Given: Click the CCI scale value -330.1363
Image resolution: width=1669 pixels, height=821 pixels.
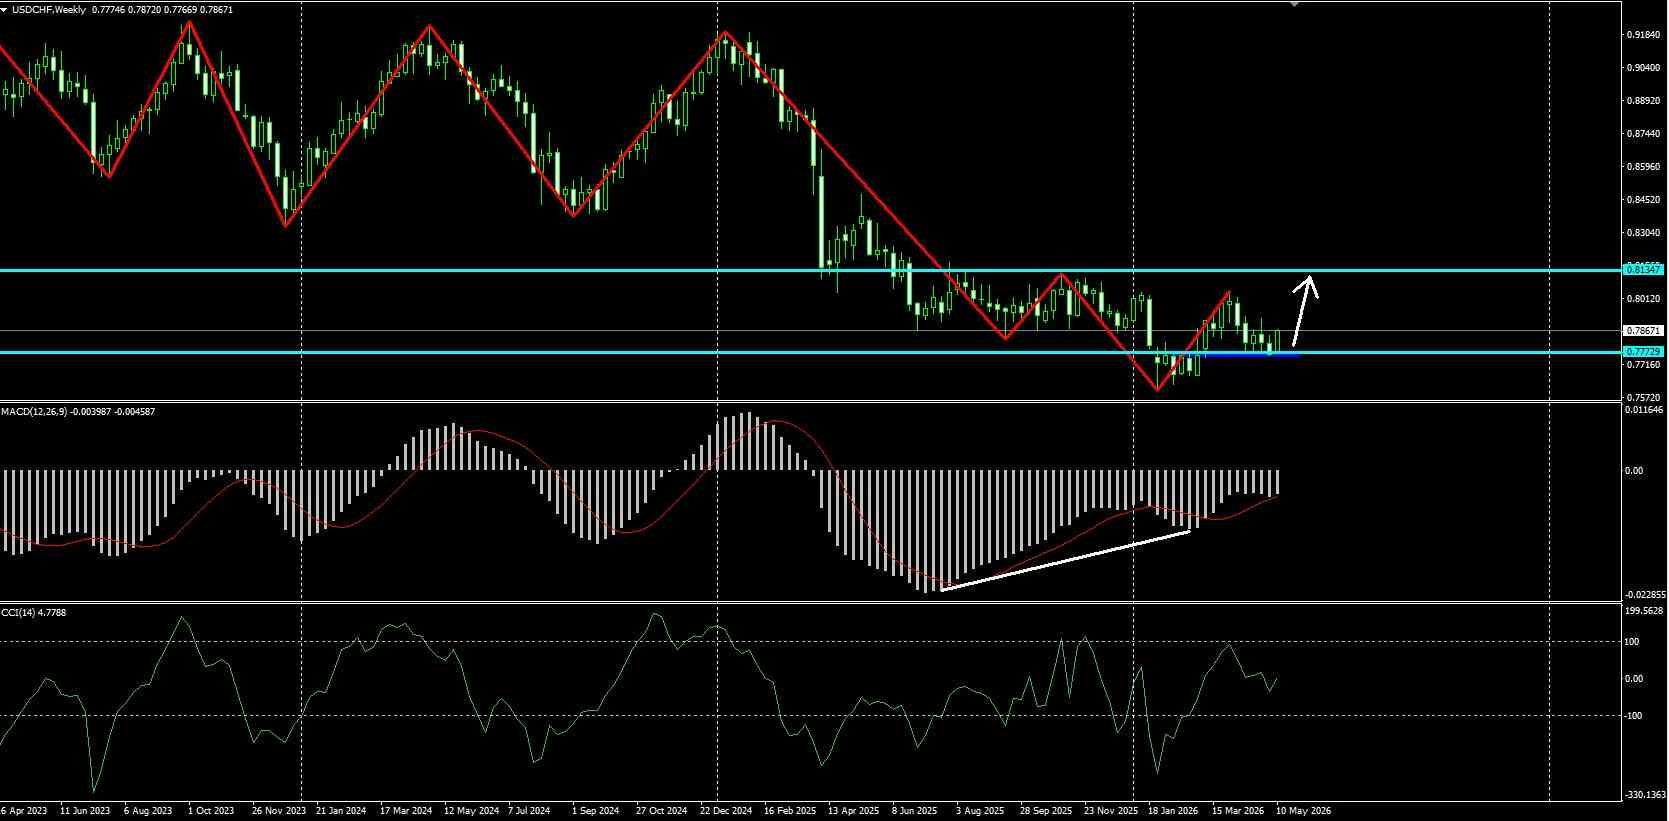Looking at the screenshot, I should click(1647, 795).
